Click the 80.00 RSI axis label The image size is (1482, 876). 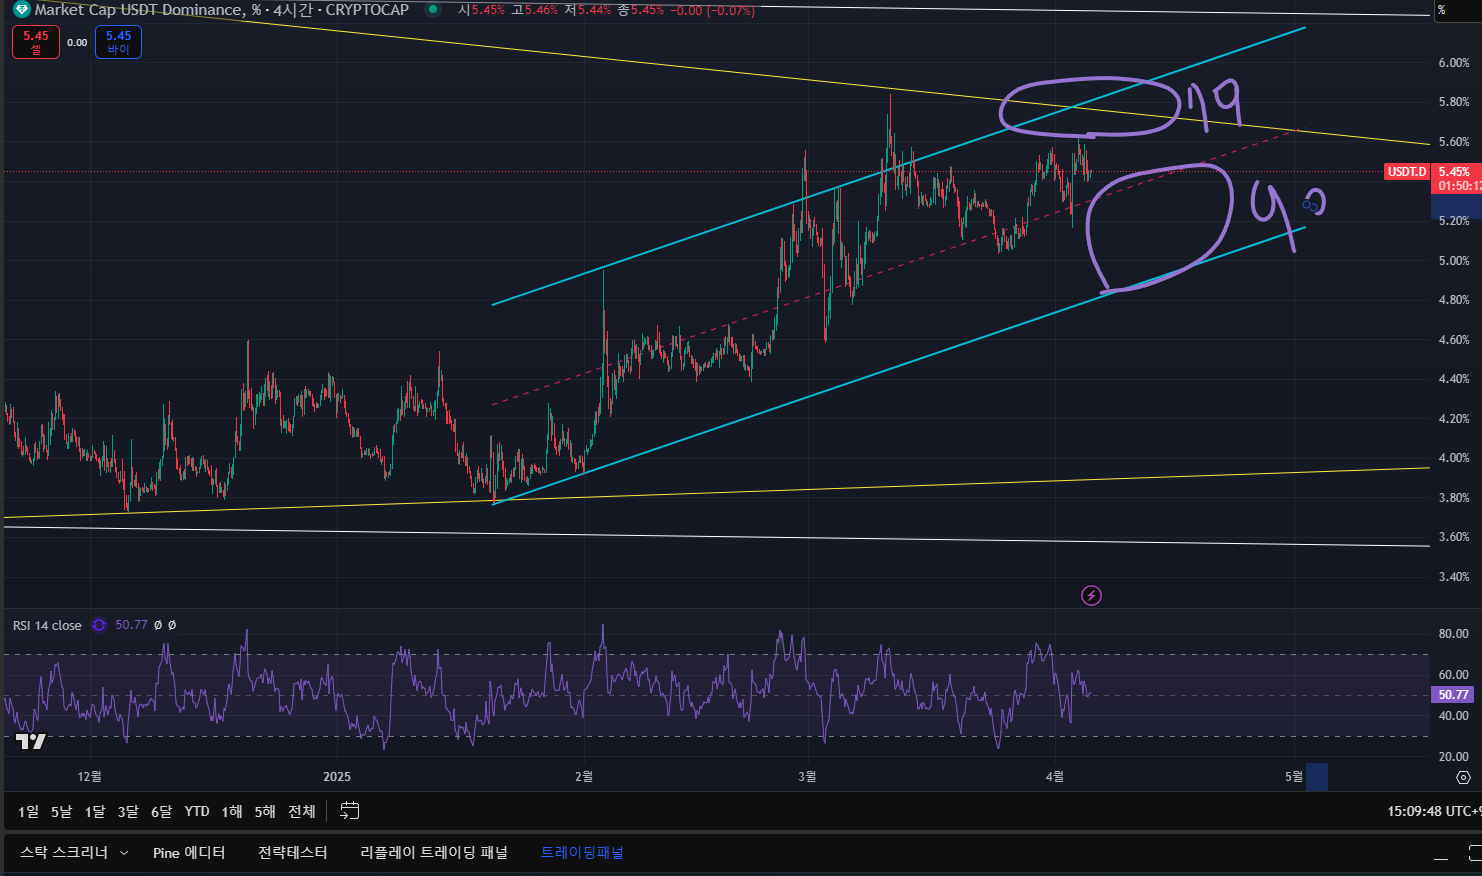[1454, 634]
